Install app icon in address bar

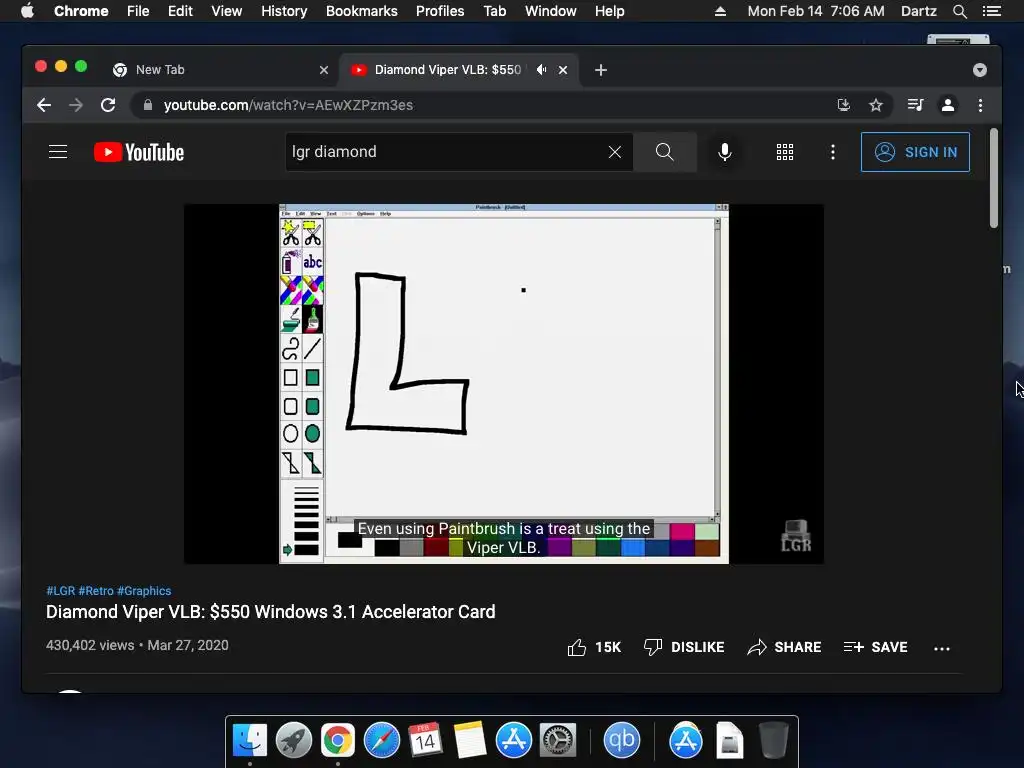(x=844, y=105)
